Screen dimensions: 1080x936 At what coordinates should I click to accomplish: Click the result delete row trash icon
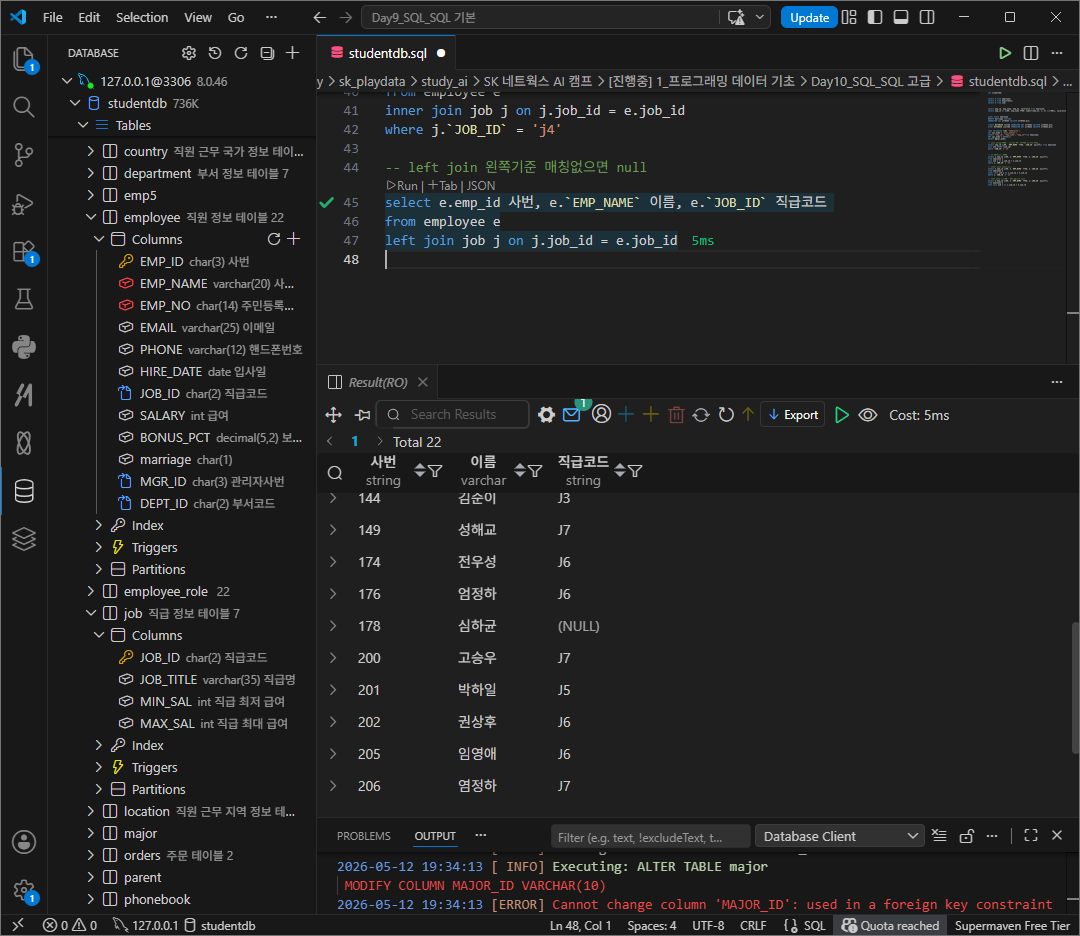point(676,415)
